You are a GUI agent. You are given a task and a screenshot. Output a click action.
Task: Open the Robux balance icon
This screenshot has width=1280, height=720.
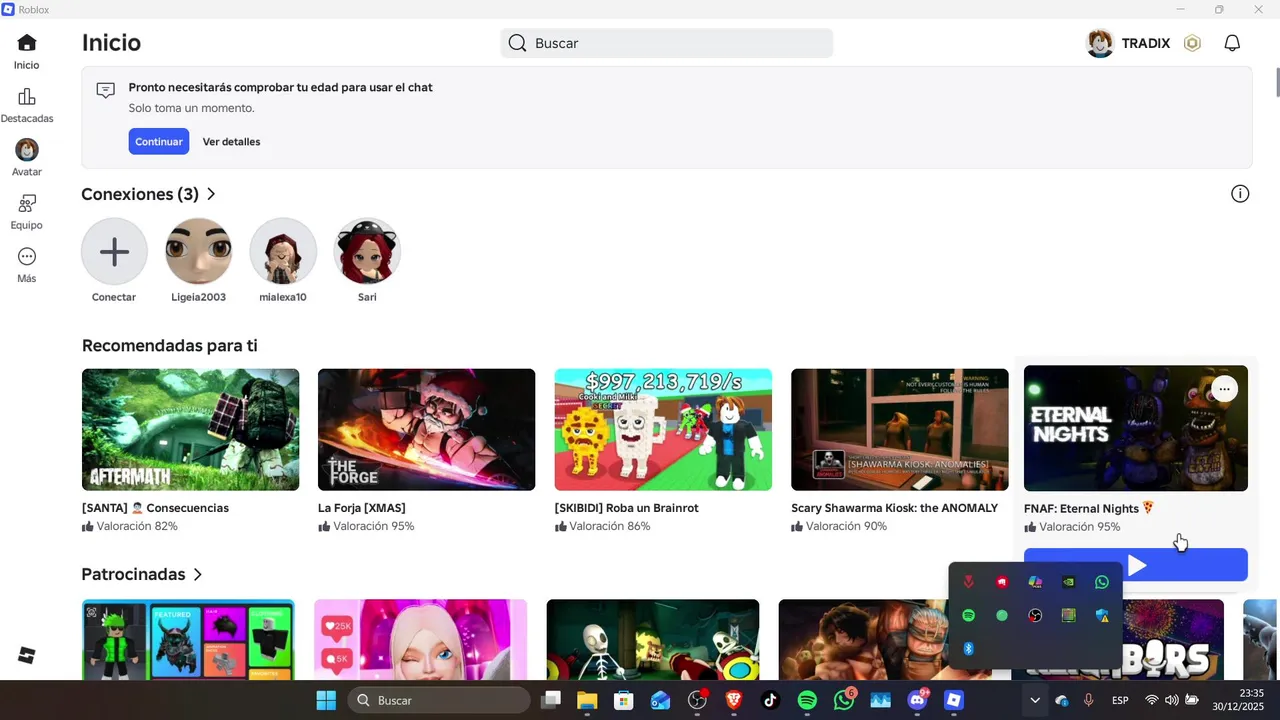(1192, 43)
